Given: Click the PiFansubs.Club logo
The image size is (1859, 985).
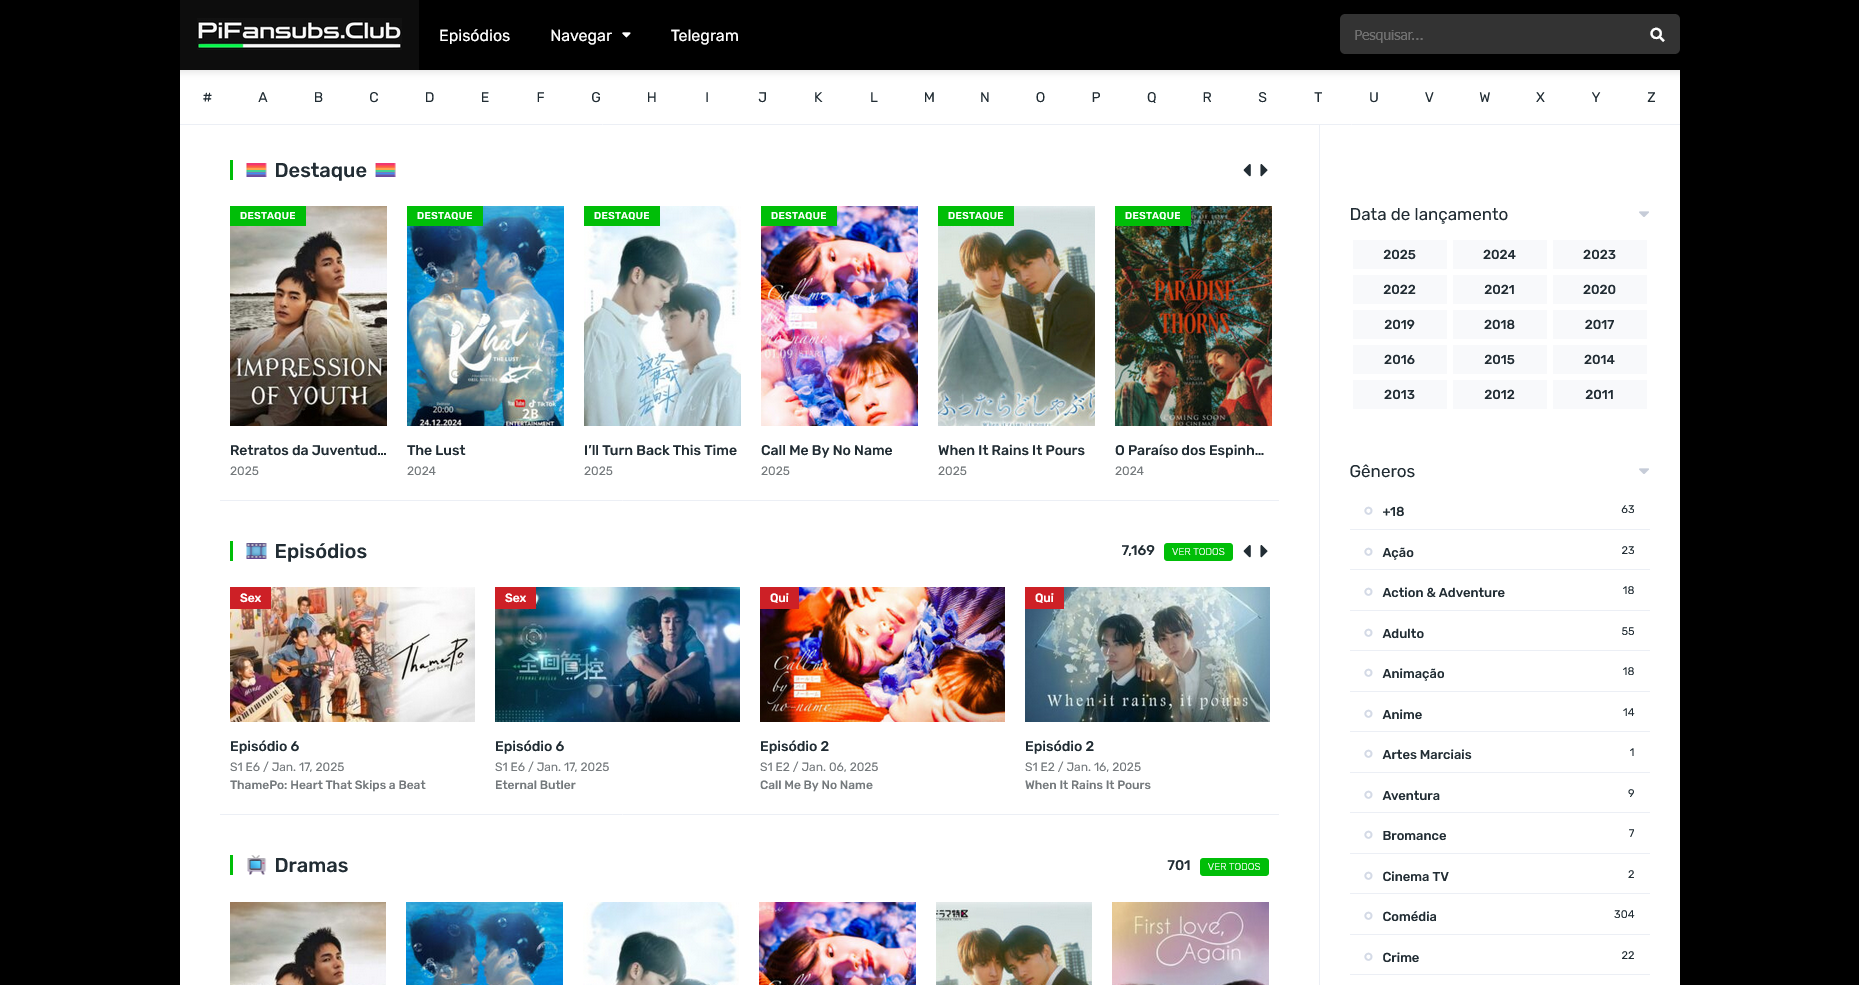Looking at the screenshot, I should pos(299,34).
